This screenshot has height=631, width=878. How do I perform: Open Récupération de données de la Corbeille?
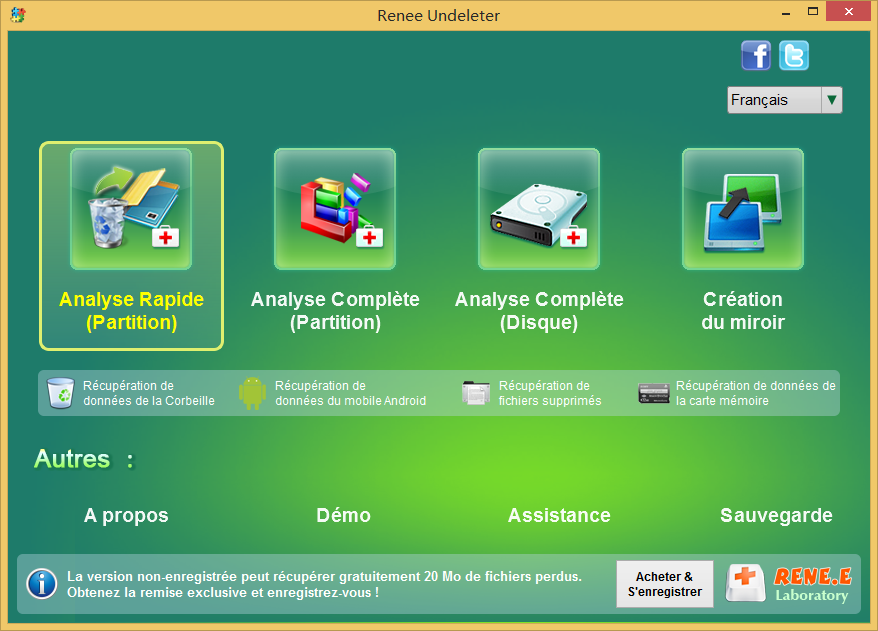(149, 393)
